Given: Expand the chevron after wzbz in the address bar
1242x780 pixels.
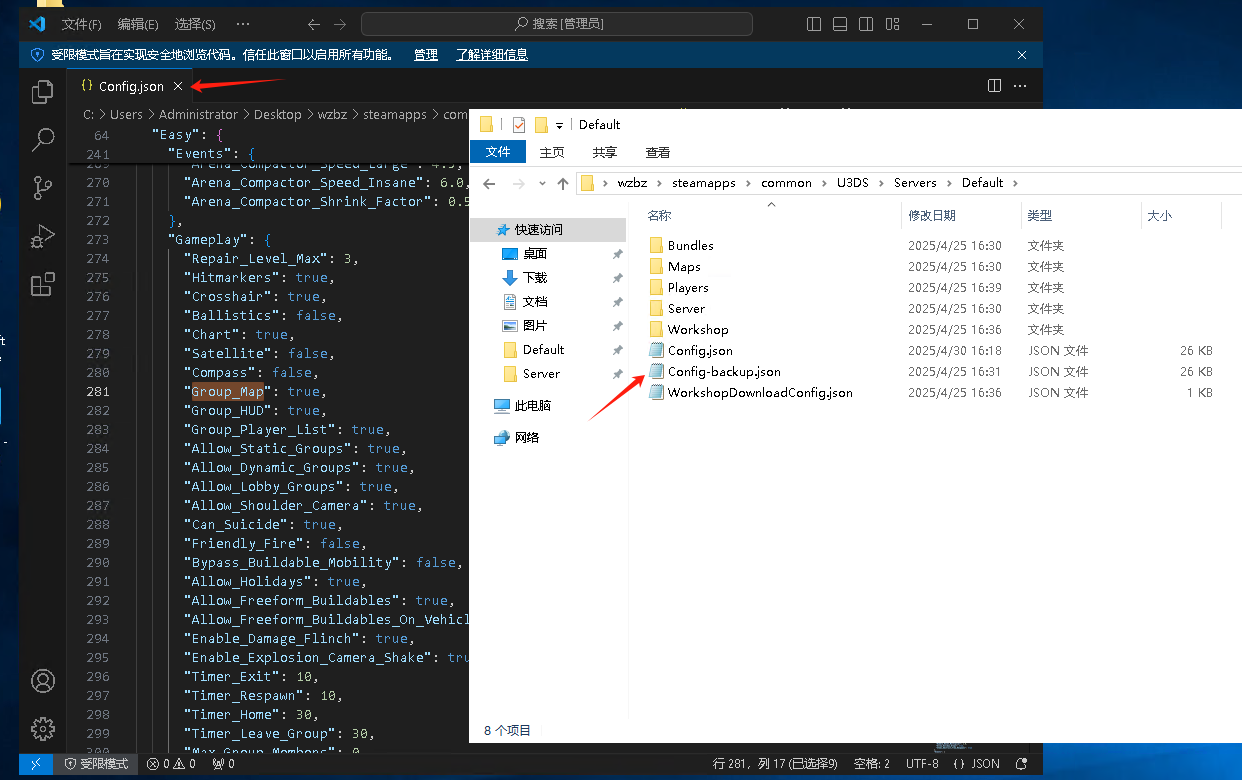Looking at the screenshot, I should click(662, 183).
